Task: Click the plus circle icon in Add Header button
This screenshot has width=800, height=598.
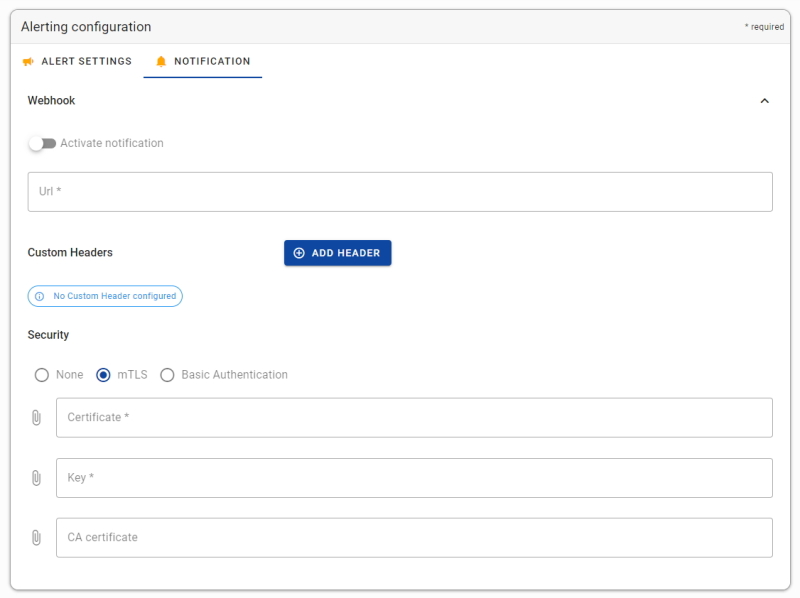Action: tap(299, 253)
